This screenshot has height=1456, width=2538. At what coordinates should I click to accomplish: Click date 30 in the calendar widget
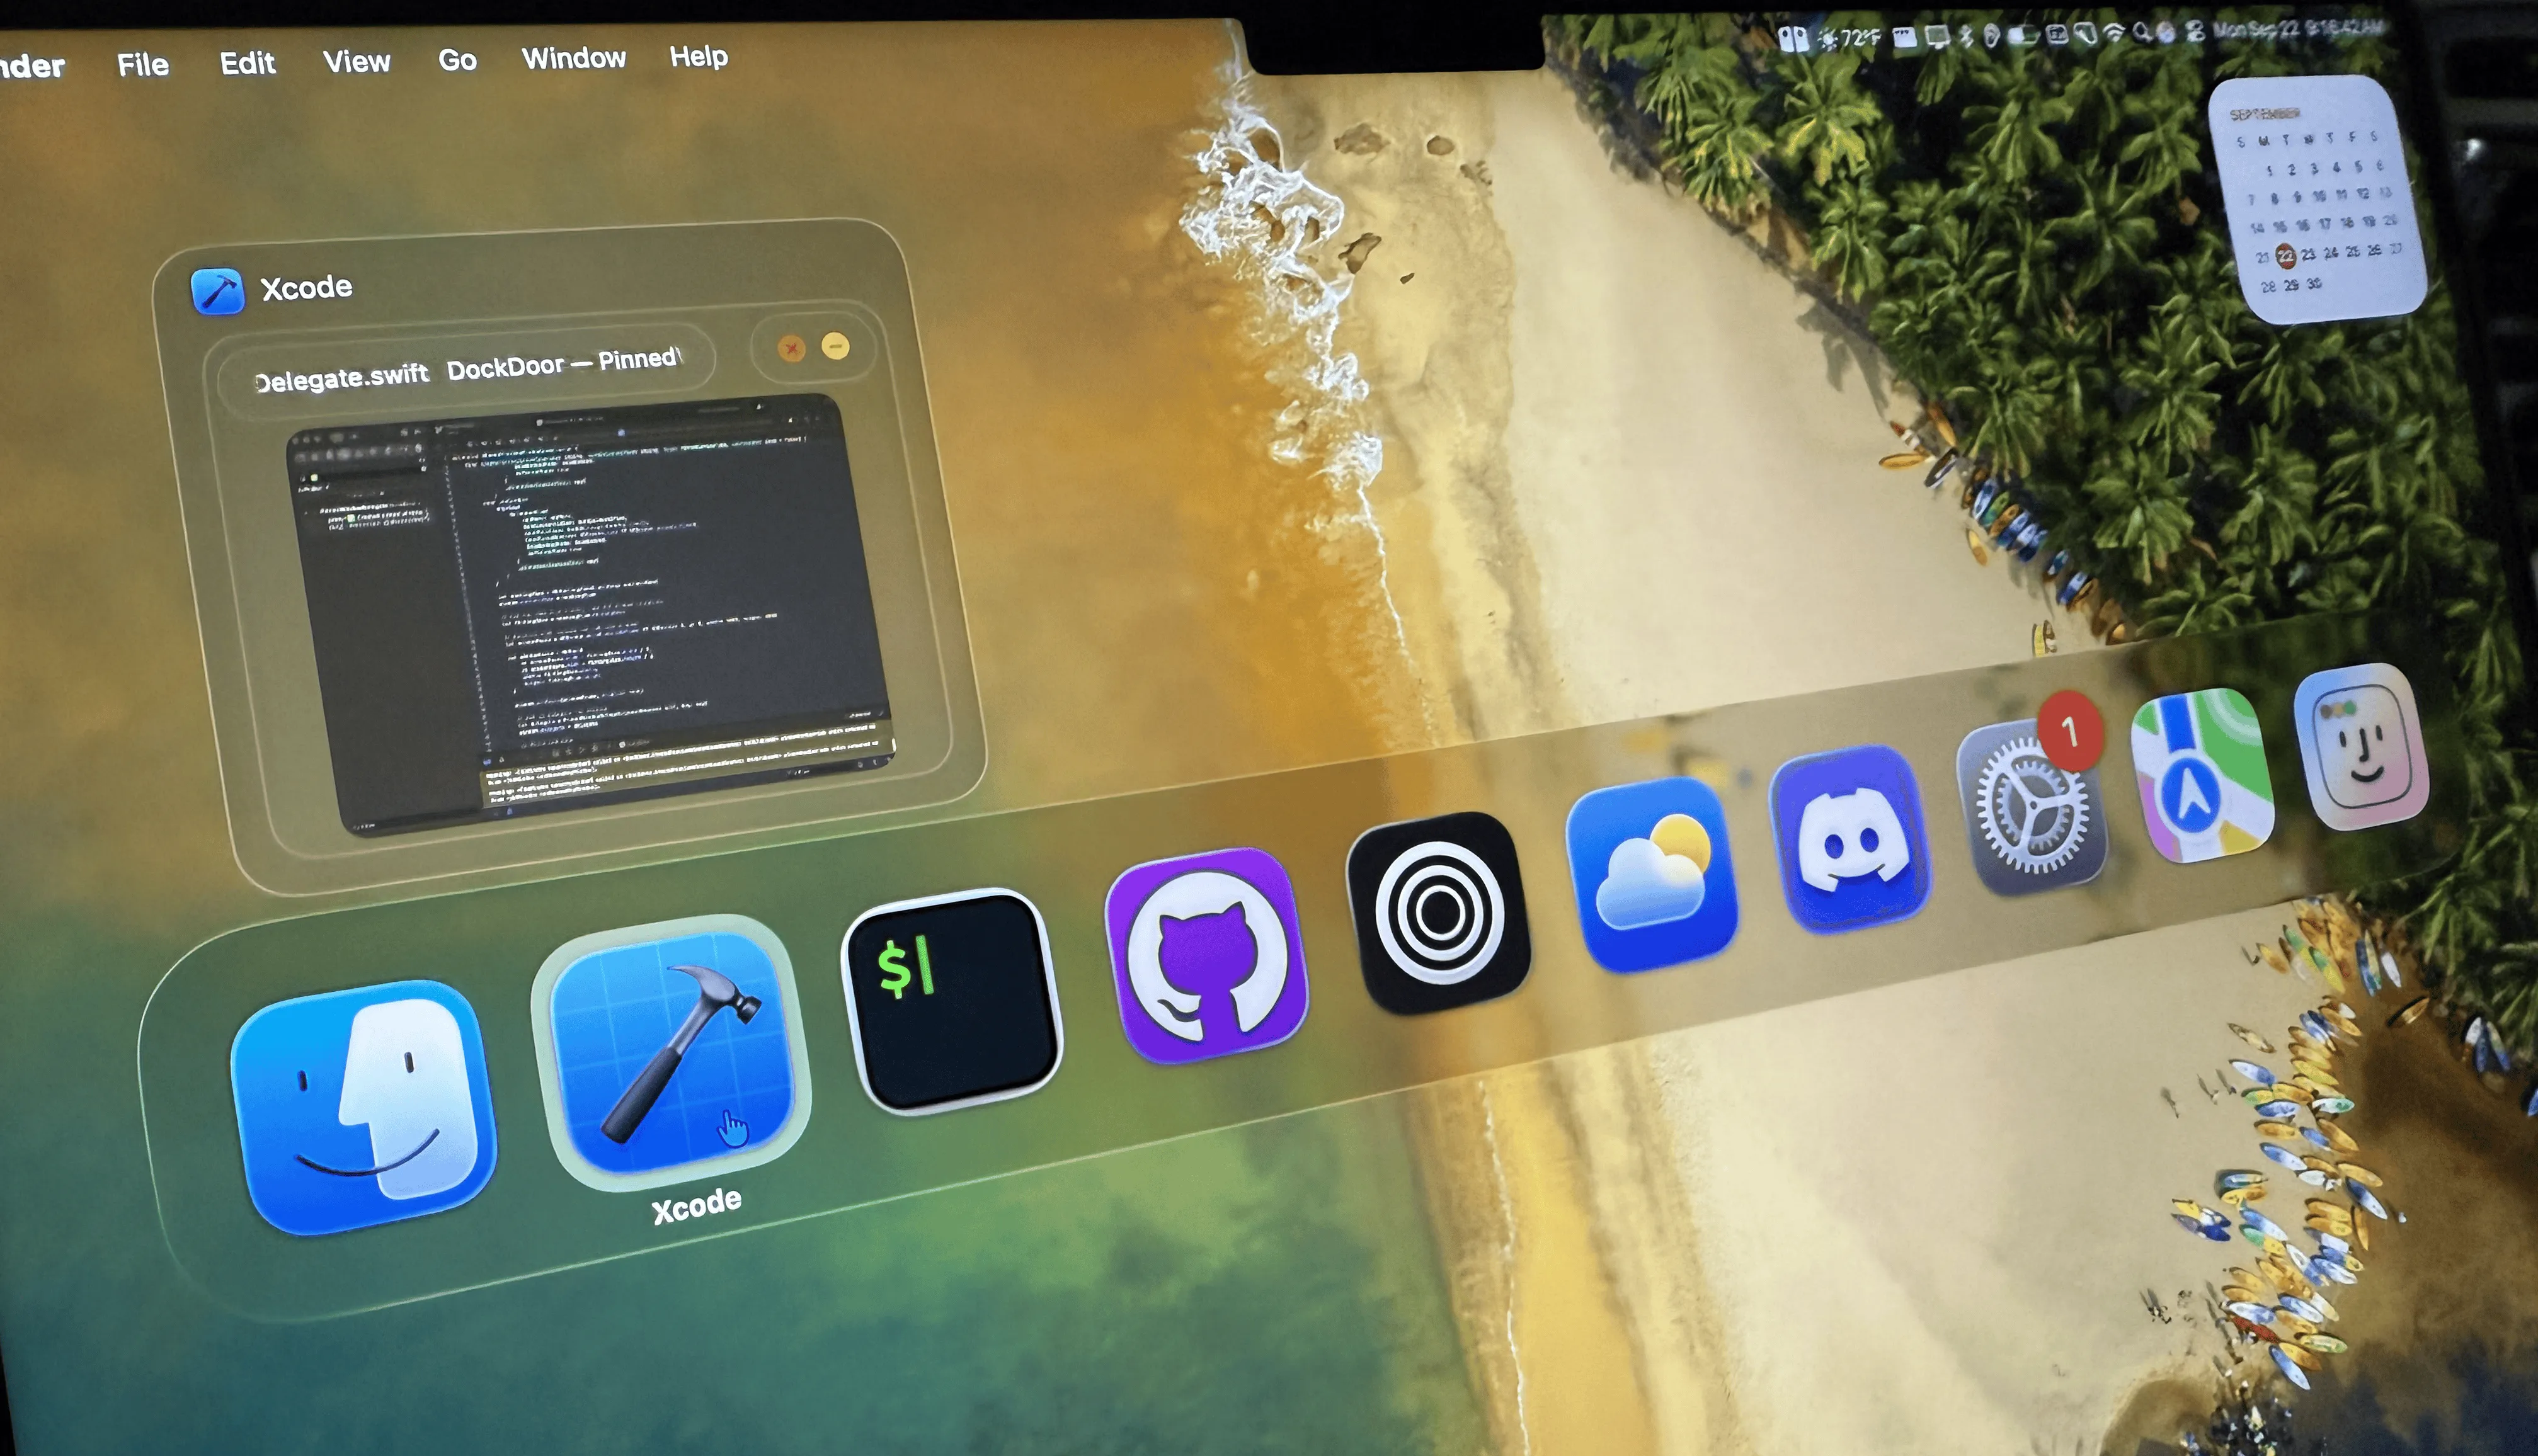tap(2314, 284)
